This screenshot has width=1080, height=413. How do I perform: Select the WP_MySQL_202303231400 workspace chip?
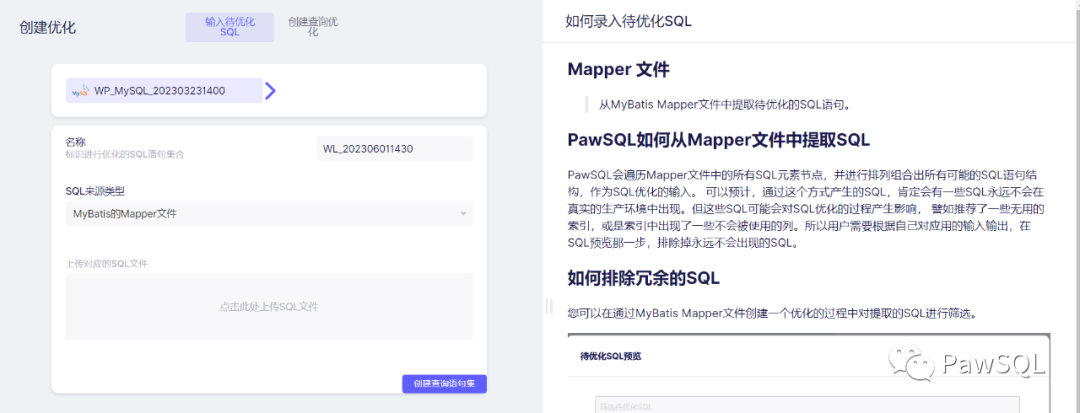165,91
